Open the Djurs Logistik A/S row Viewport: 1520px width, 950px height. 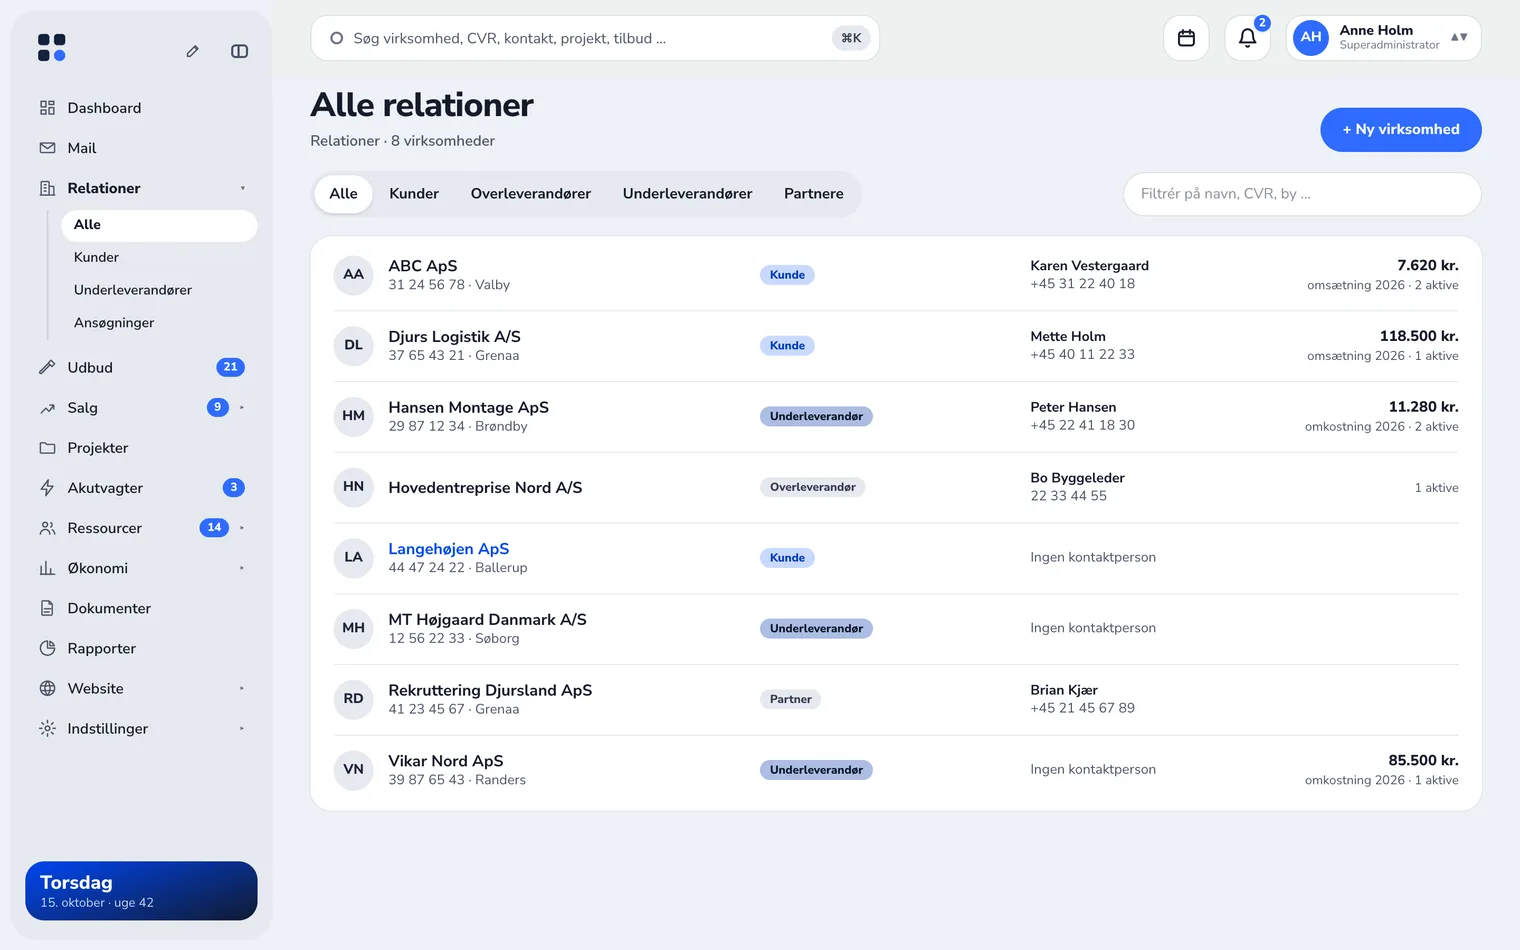895,346
